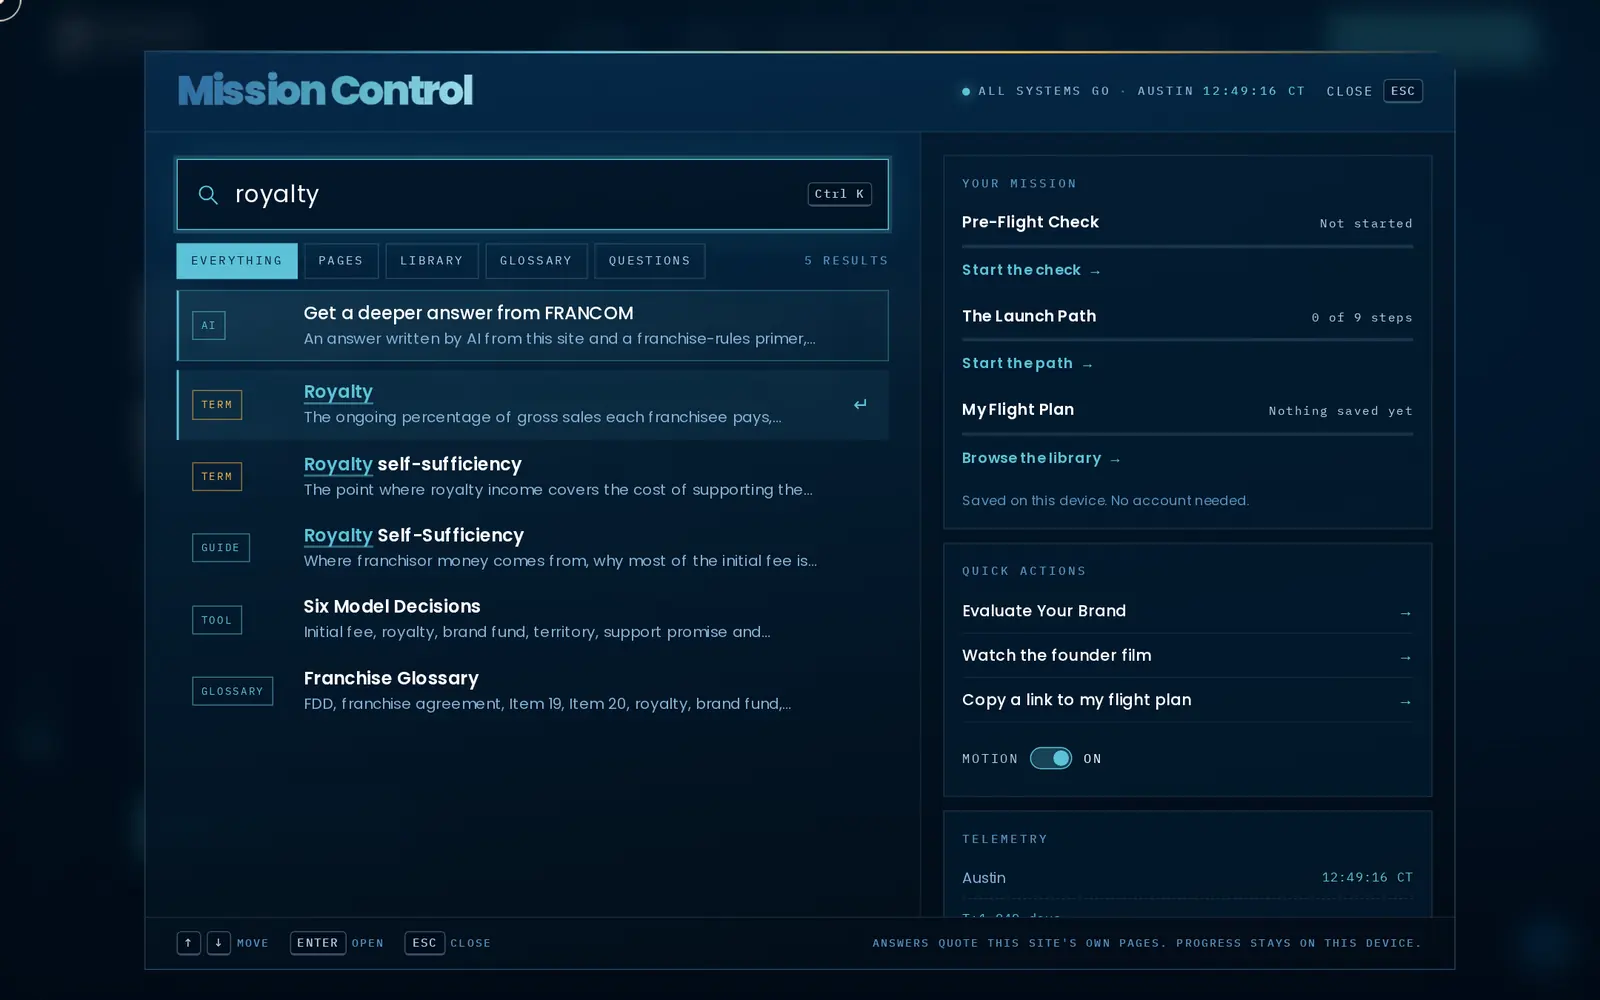Click the ESC key badge beside CLOSE
Screen dimensions: 1600x1000
point(1403,91)
